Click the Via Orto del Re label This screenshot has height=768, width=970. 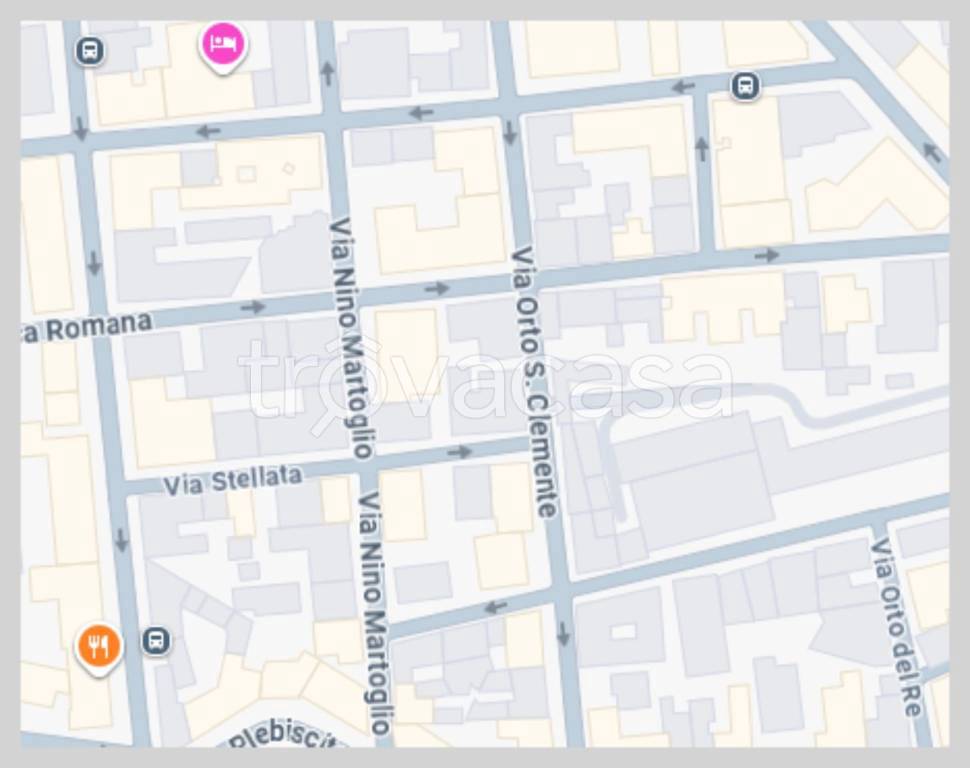point(896,628)
